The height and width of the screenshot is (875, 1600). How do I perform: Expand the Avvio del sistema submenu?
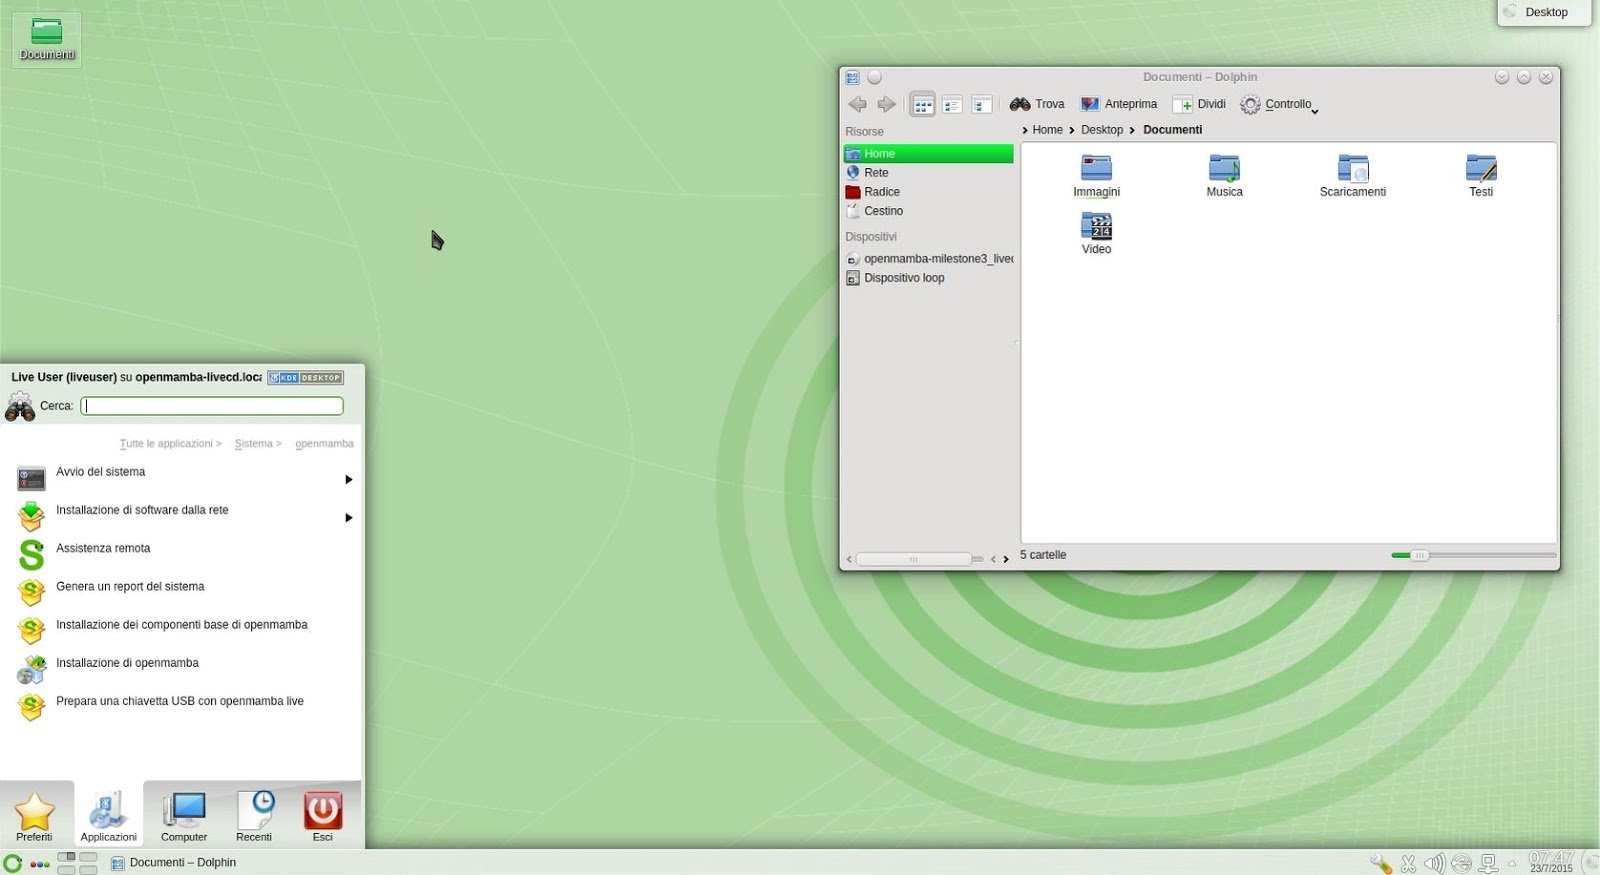pos(348,480)
